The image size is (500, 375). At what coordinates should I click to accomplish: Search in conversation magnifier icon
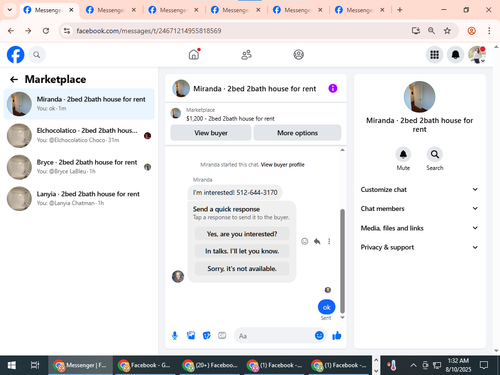point(435,154)
